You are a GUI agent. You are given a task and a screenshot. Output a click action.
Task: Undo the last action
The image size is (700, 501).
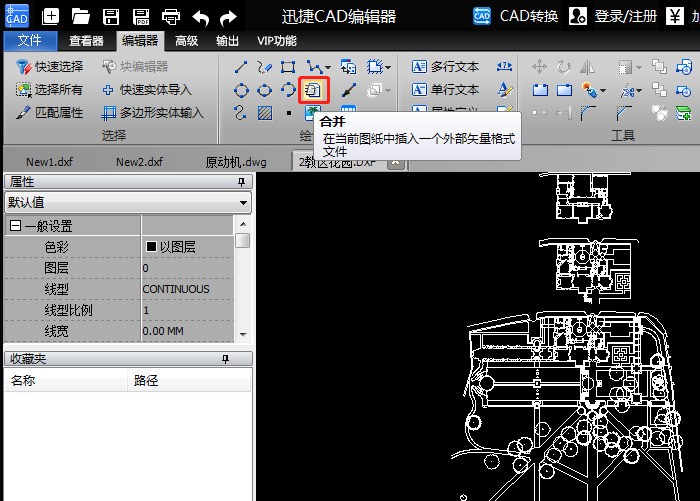[200, 18]
